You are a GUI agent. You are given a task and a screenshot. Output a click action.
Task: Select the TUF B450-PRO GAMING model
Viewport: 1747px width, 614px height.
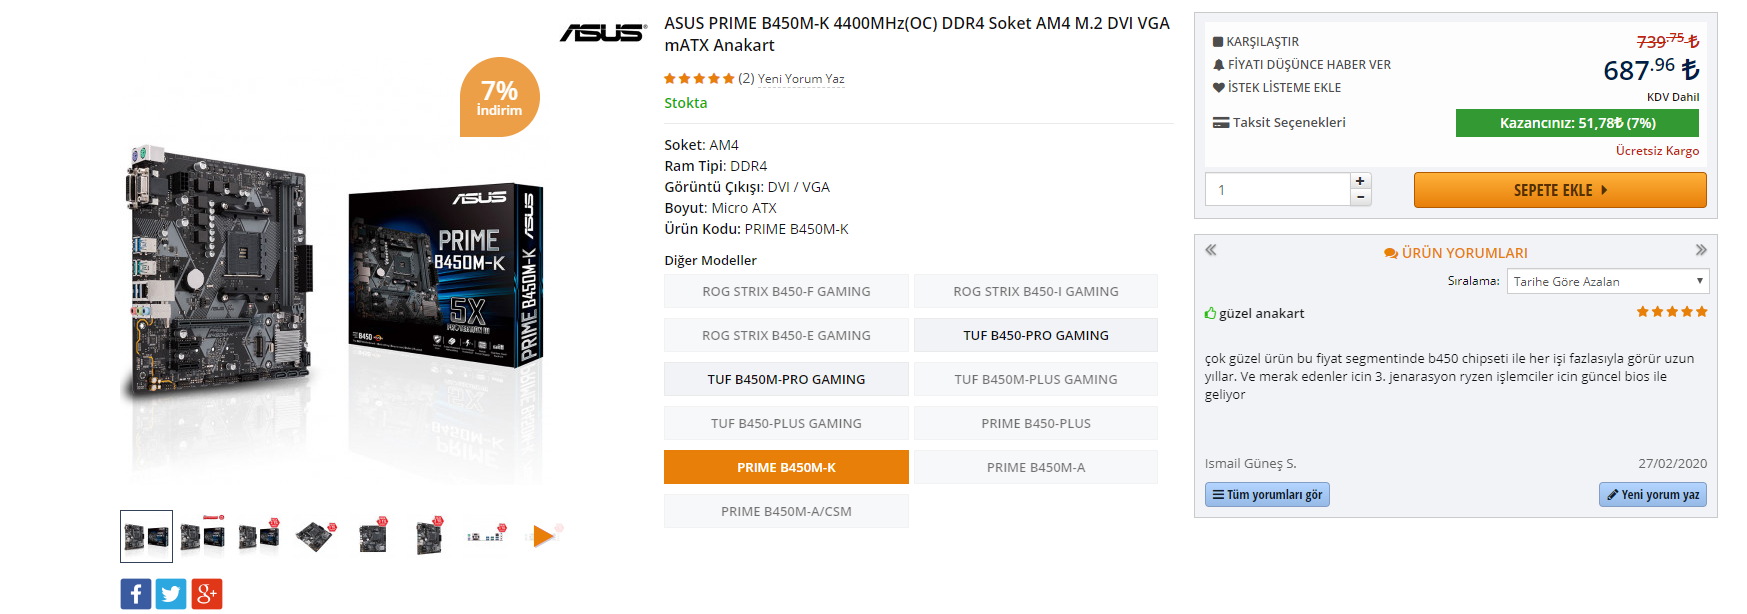1036,335
